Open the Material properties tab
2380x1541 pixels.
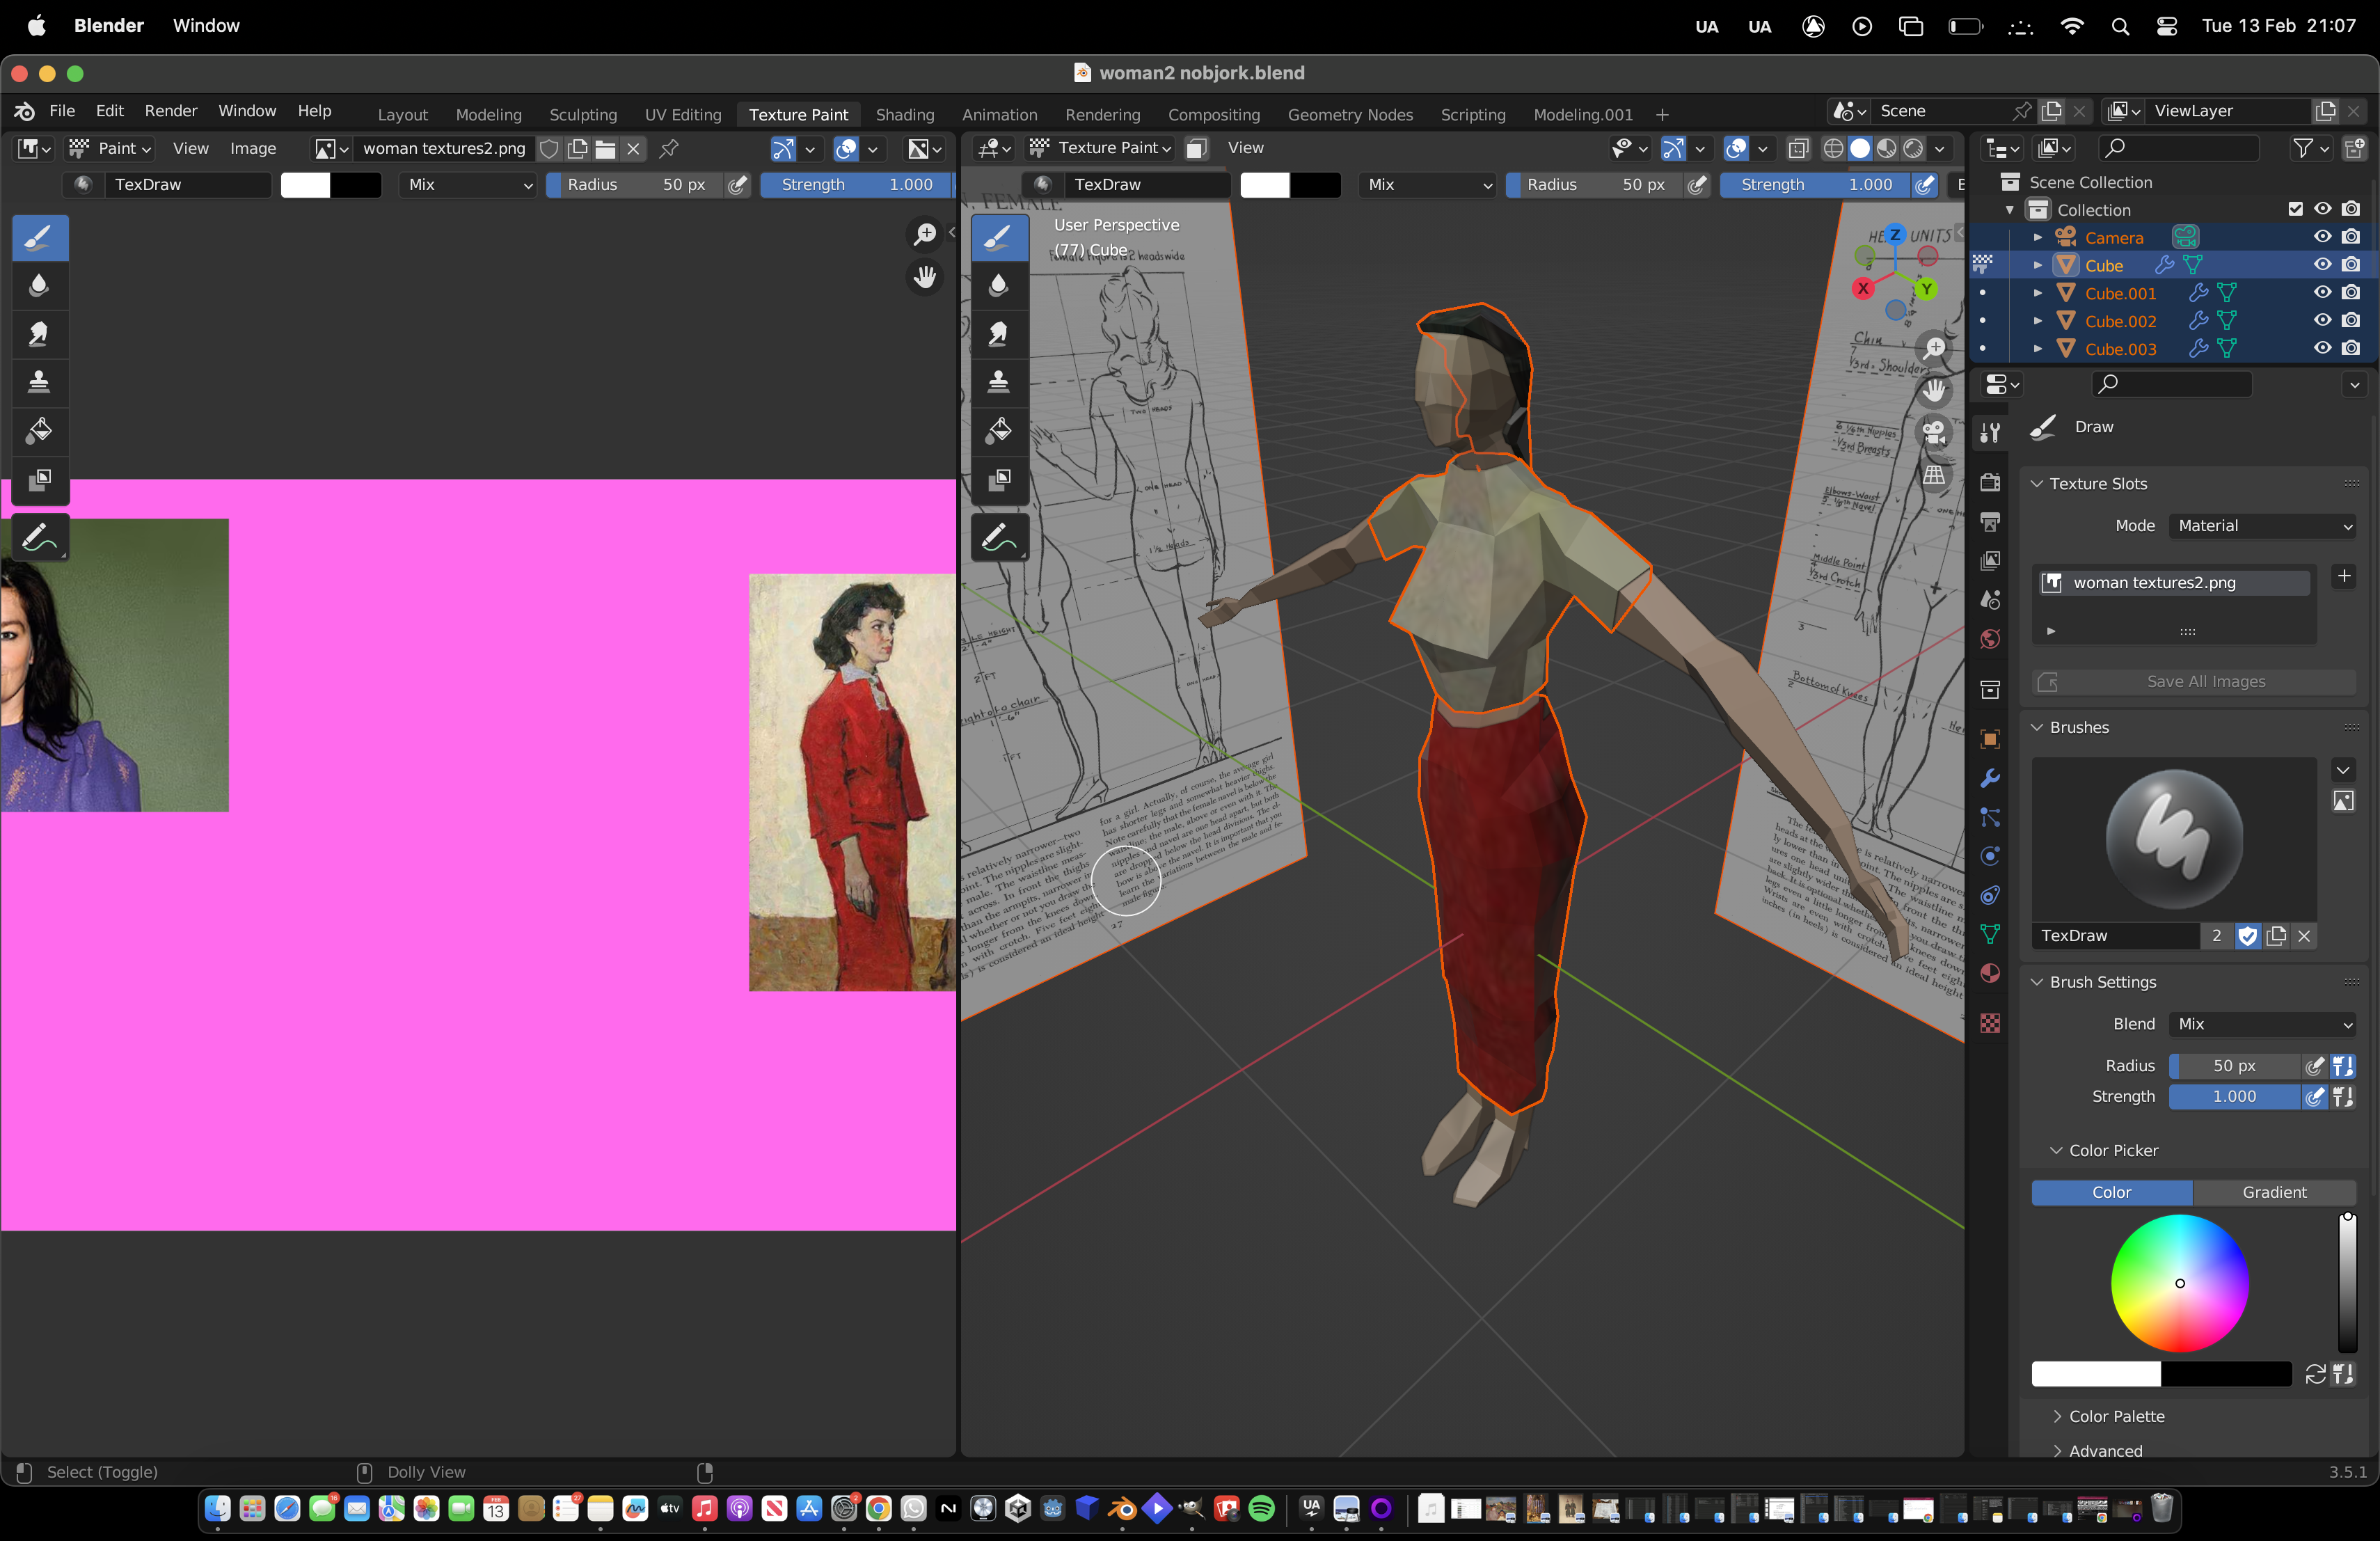(1990, 974)
